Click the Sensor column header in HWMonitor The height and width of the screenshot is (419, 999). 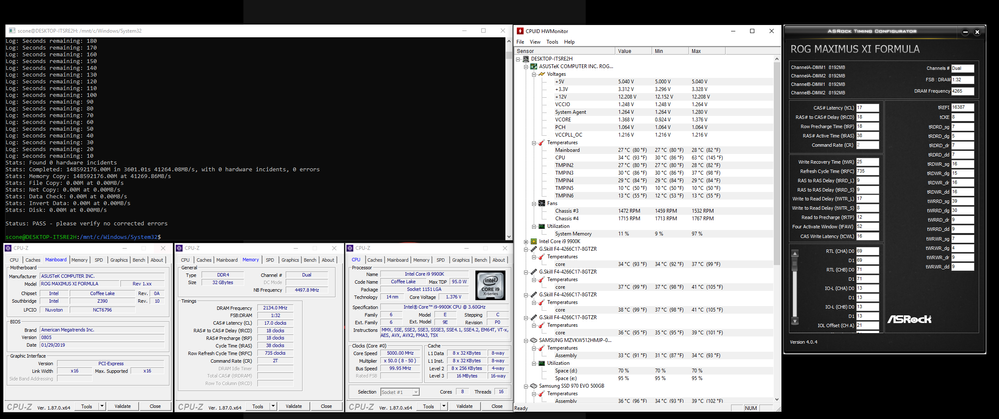click(565, 50)
